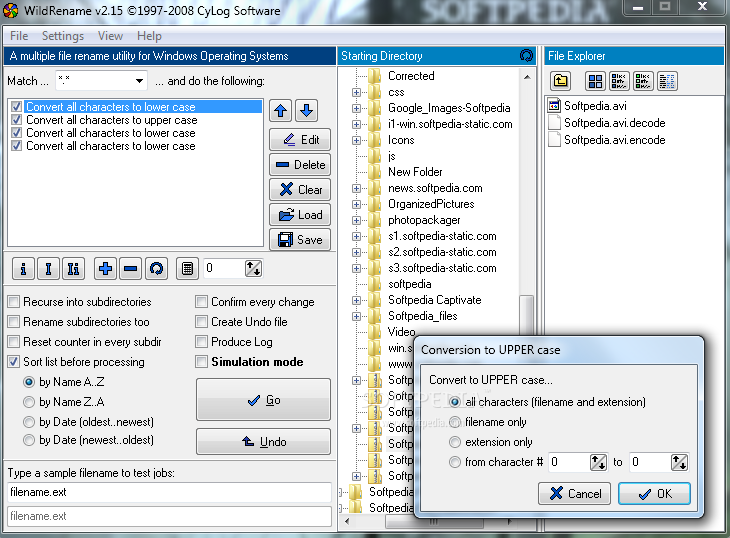
Task: Open the Help menu
Action: pyautogui.click(x=149, y=36)
